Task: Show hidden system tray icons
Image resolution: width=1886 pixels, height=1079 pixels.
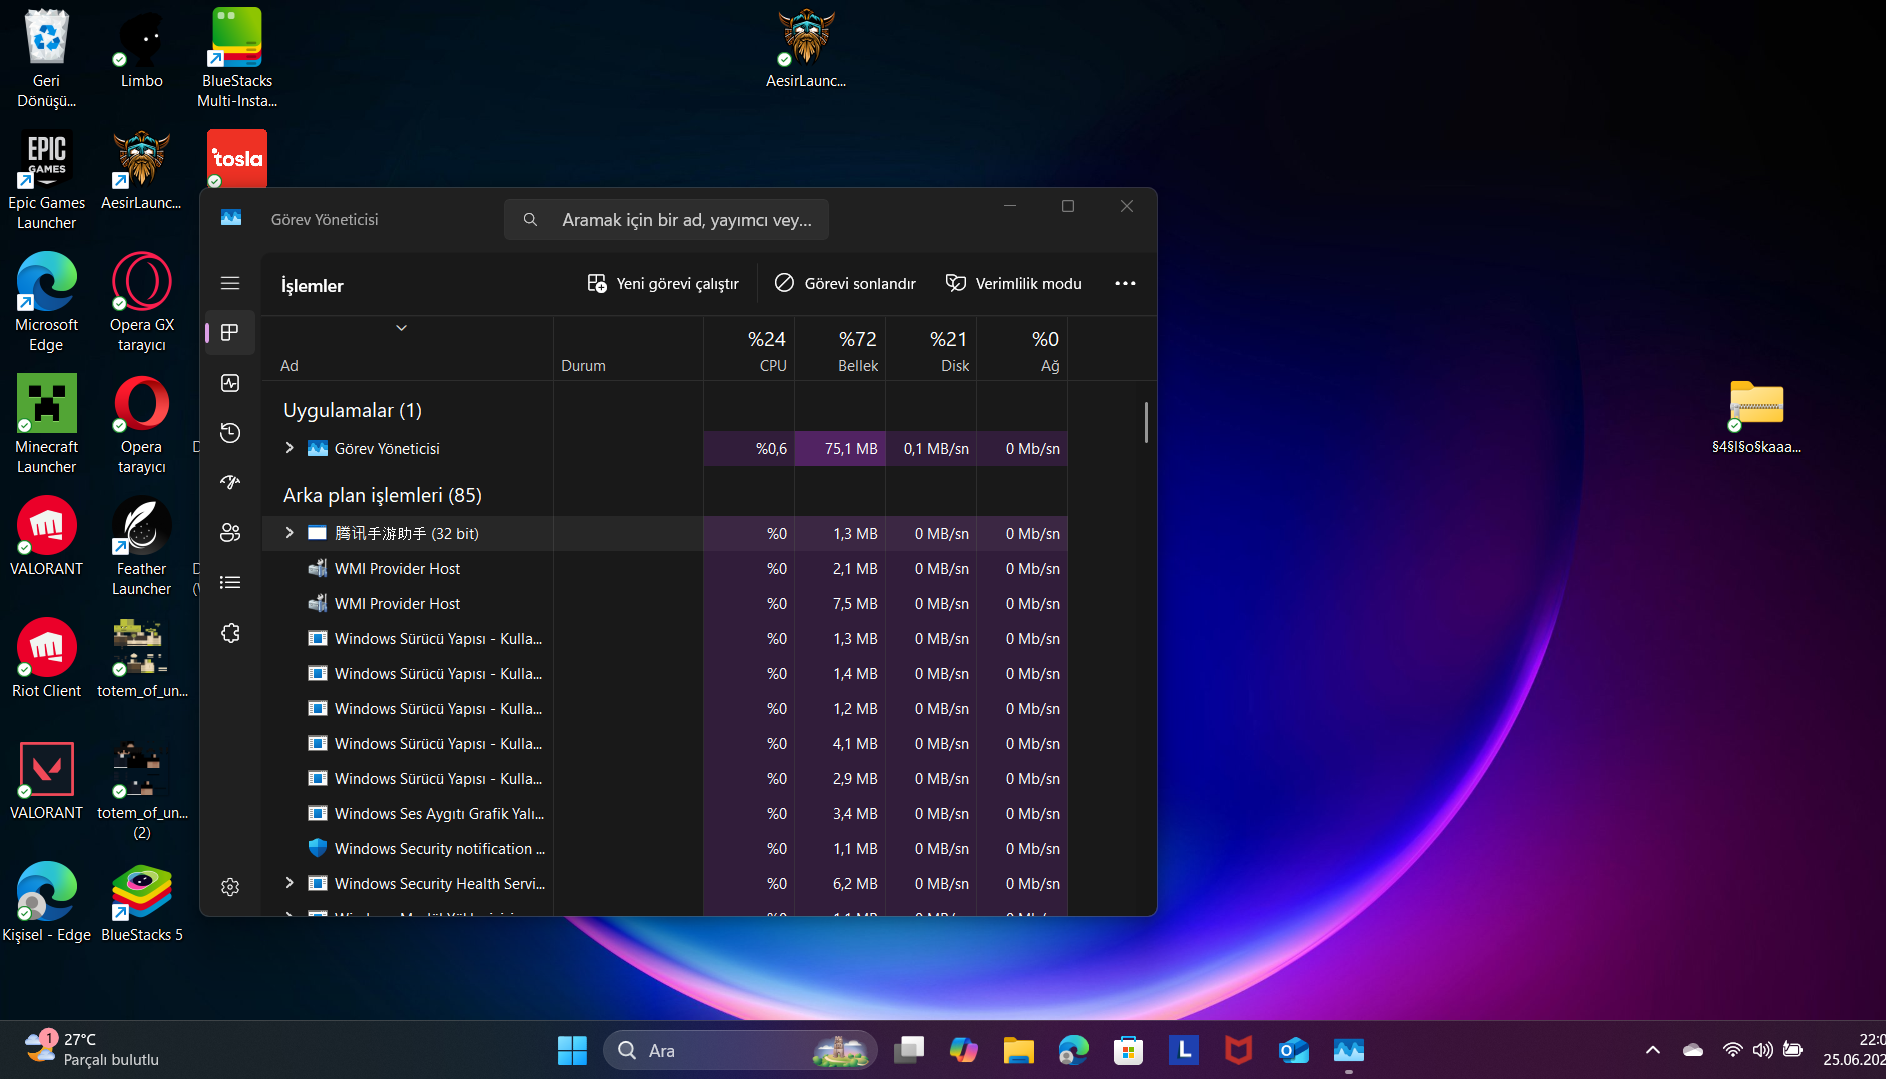Action: (x=1653, y=1050)
